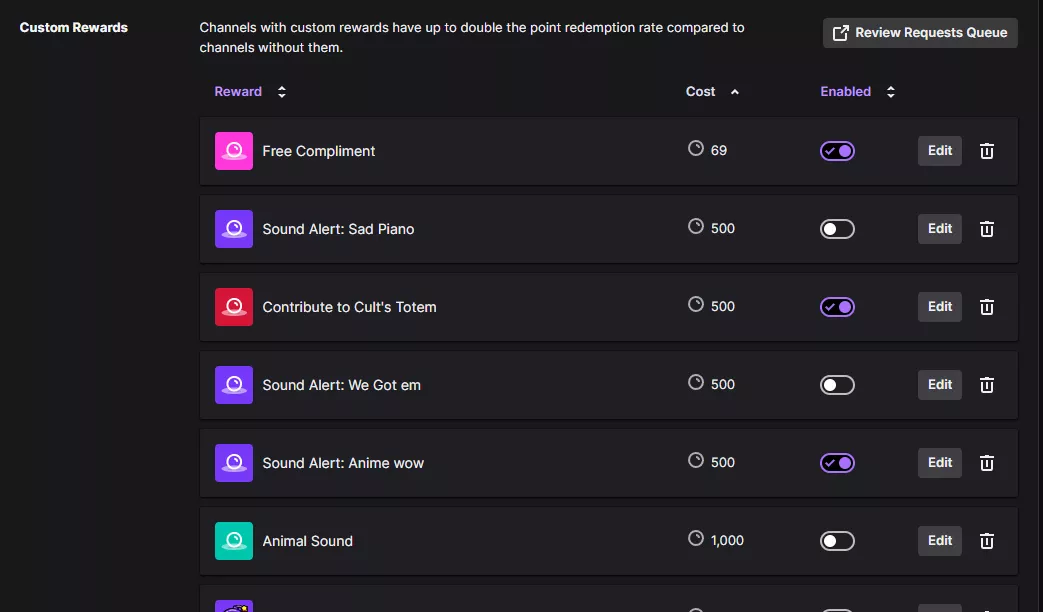The image size is (1043, 612).
Task: Delete the Sound Alert: We Got em reward
Action: coord(986,384)
